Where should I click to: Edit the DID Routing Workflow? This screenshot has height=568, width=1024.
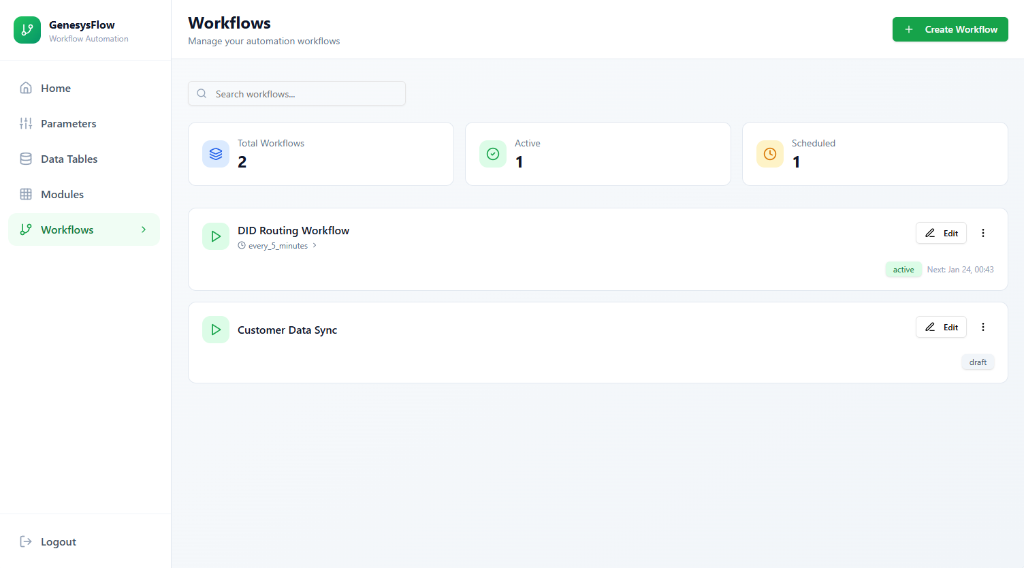(941, 233)
